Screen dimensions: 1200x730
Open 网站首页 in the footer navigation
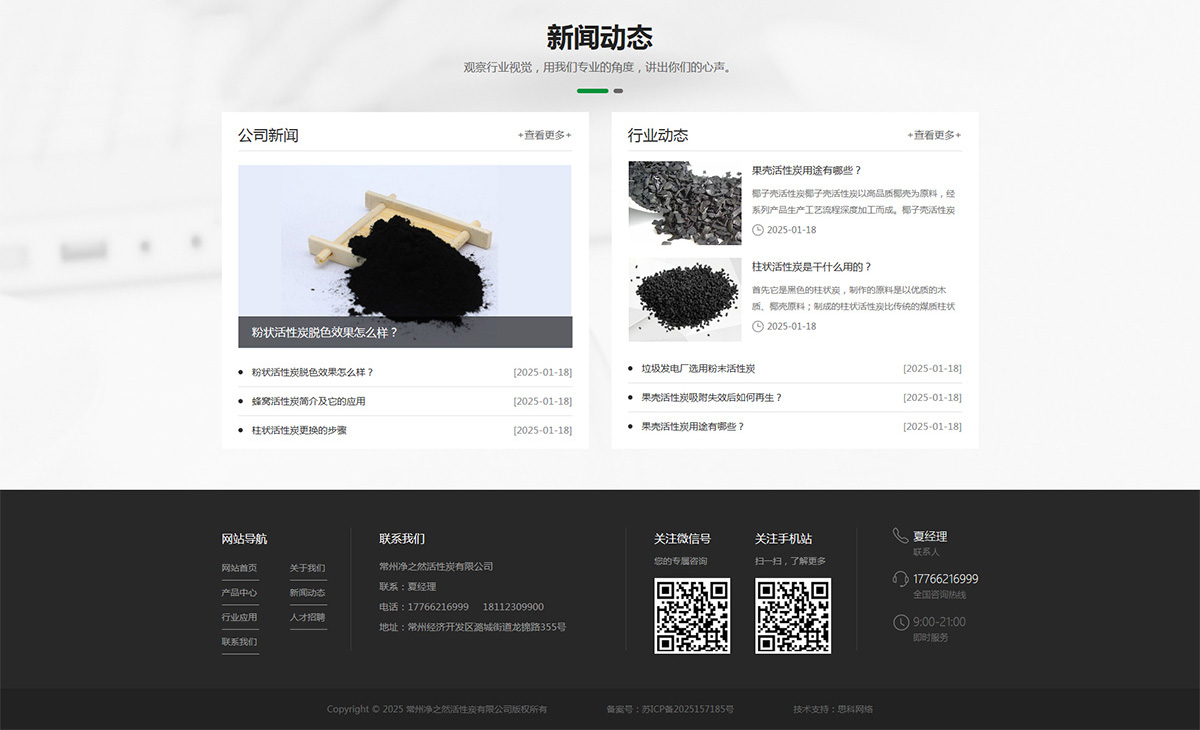coord(239,569)
